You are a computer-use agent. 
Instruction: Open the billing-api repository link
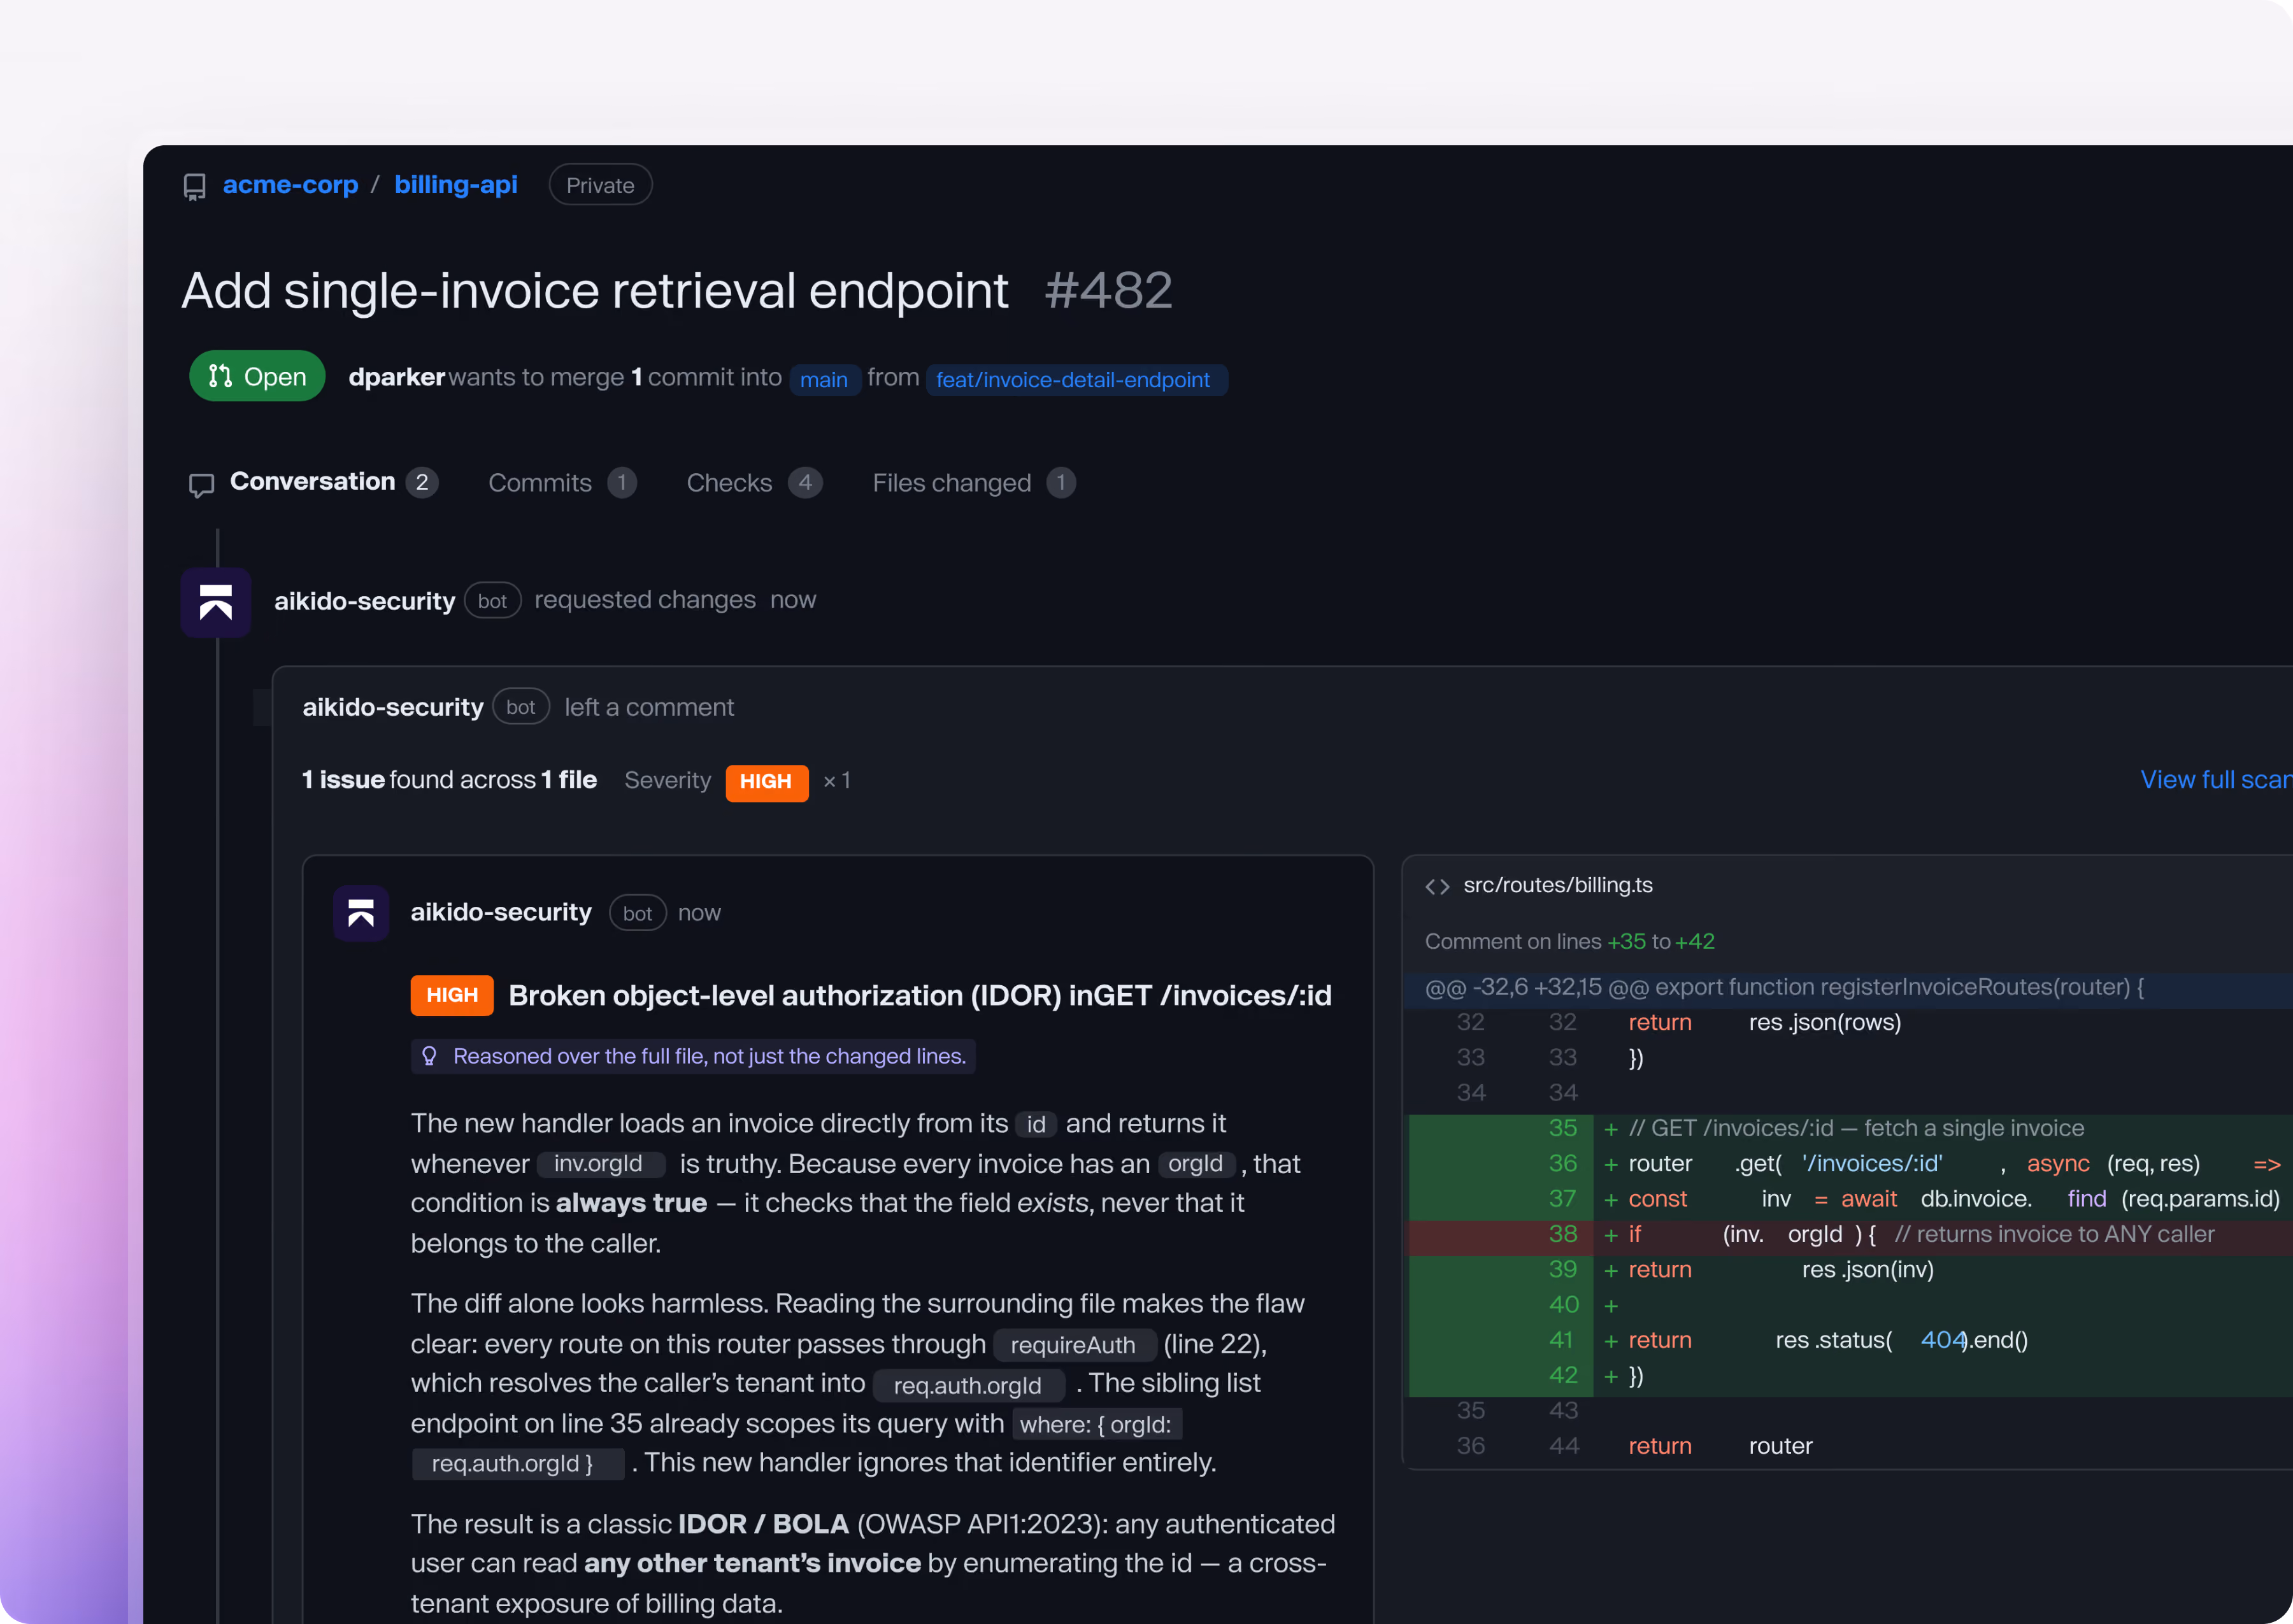456,185
